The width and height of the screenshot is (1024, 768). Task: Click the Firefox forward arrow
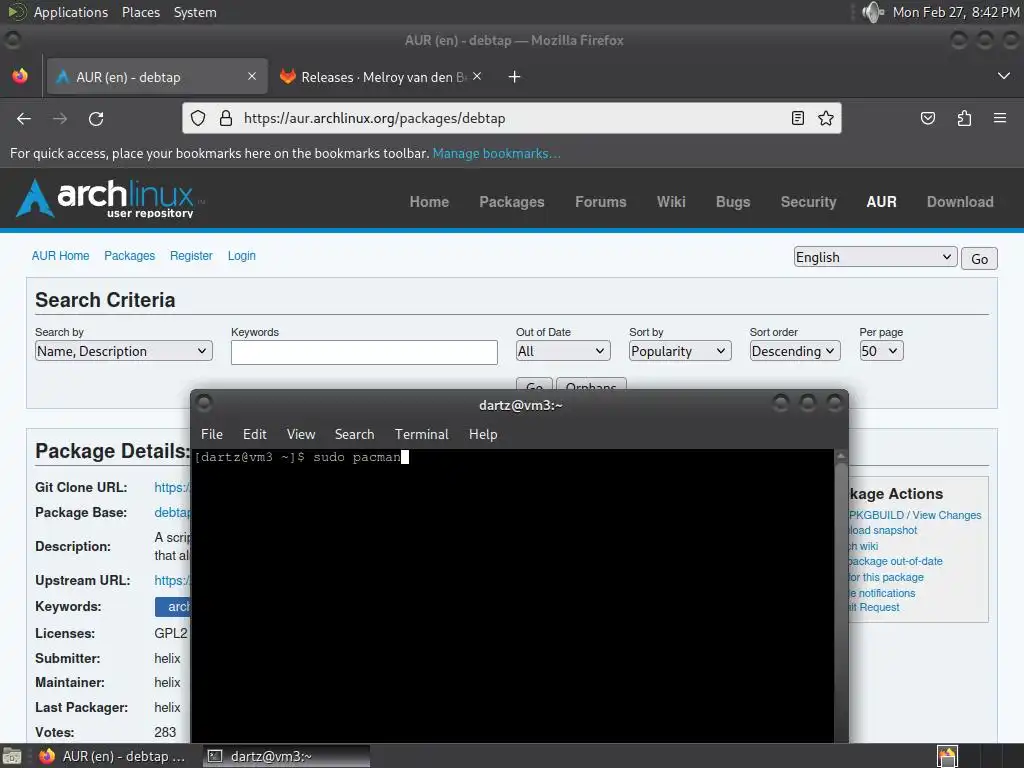(60, 119)
